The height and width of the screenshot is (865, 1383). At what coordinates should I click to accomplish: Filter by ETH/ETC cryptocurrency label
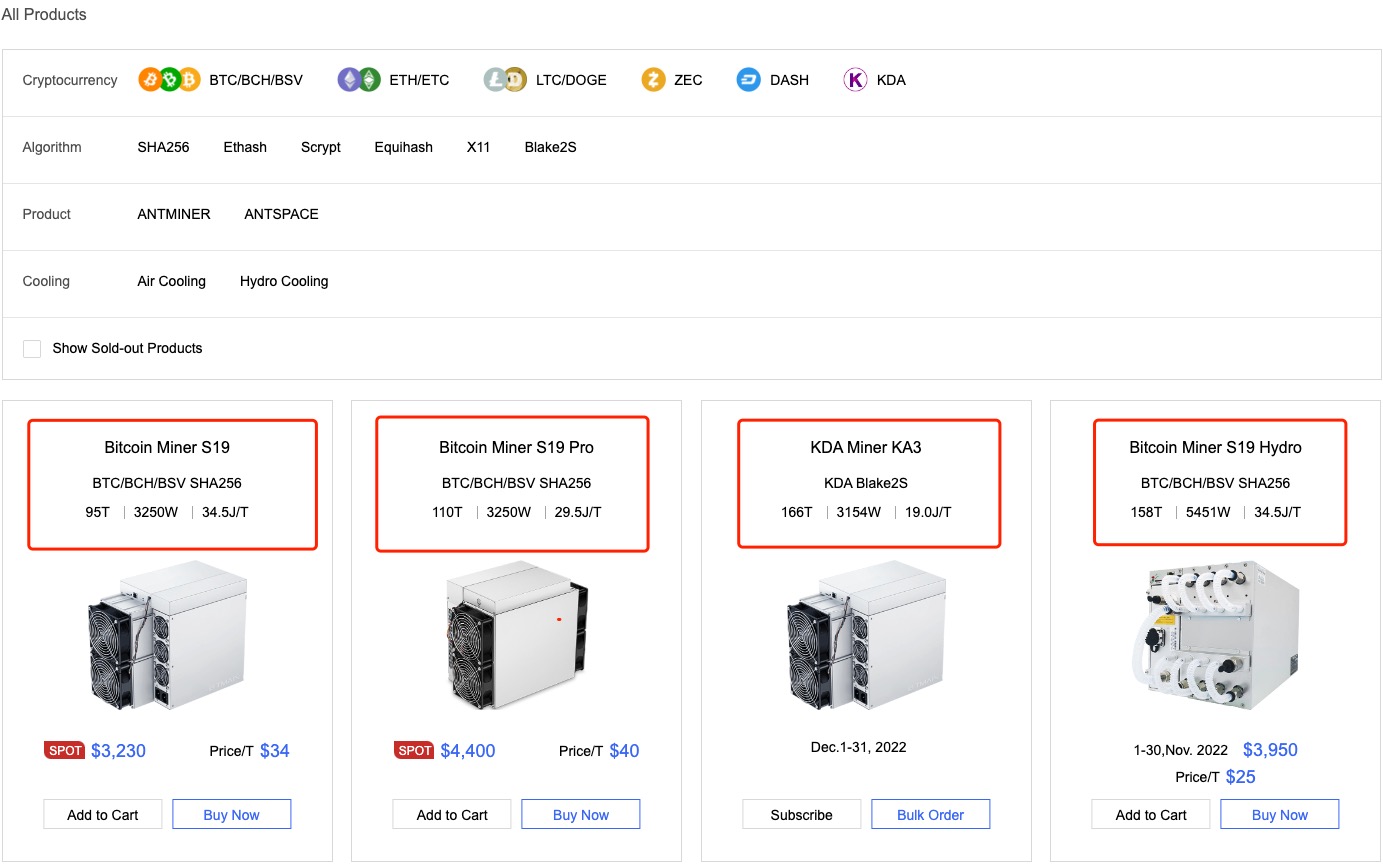[x=420, y=80]
